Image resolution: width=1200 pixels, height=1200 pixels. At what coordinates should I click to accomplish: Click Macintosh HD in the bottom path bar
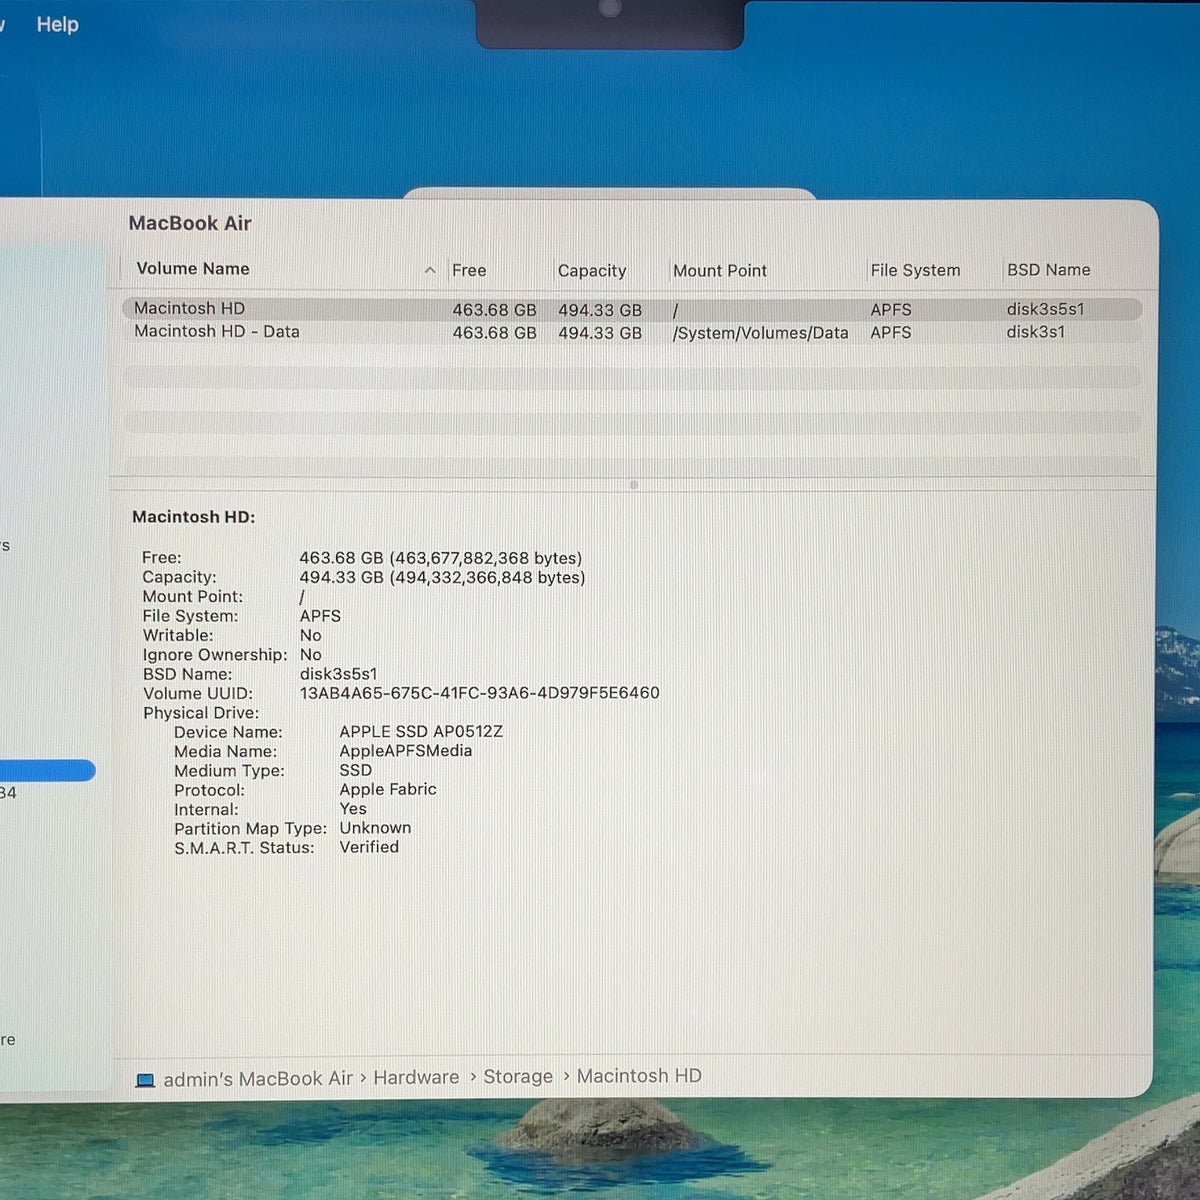click(639, 1076)
